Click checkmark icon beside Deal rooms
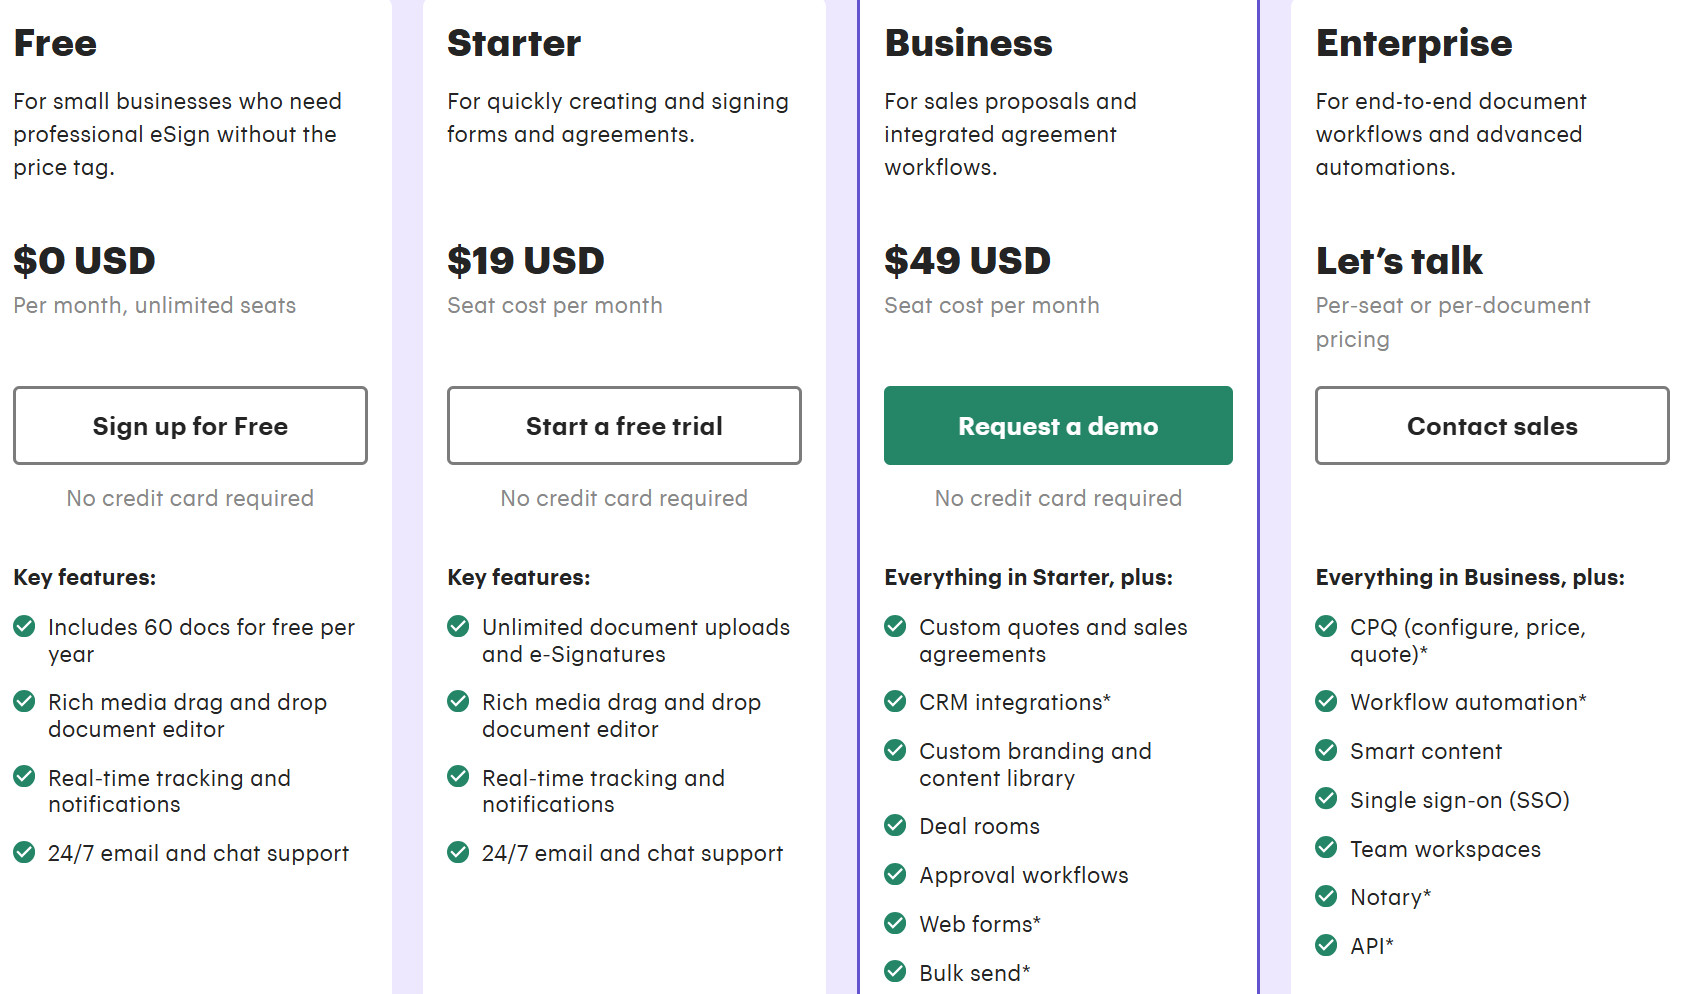Viewport: 1684px width, 994px height. [x=895, y=826]
